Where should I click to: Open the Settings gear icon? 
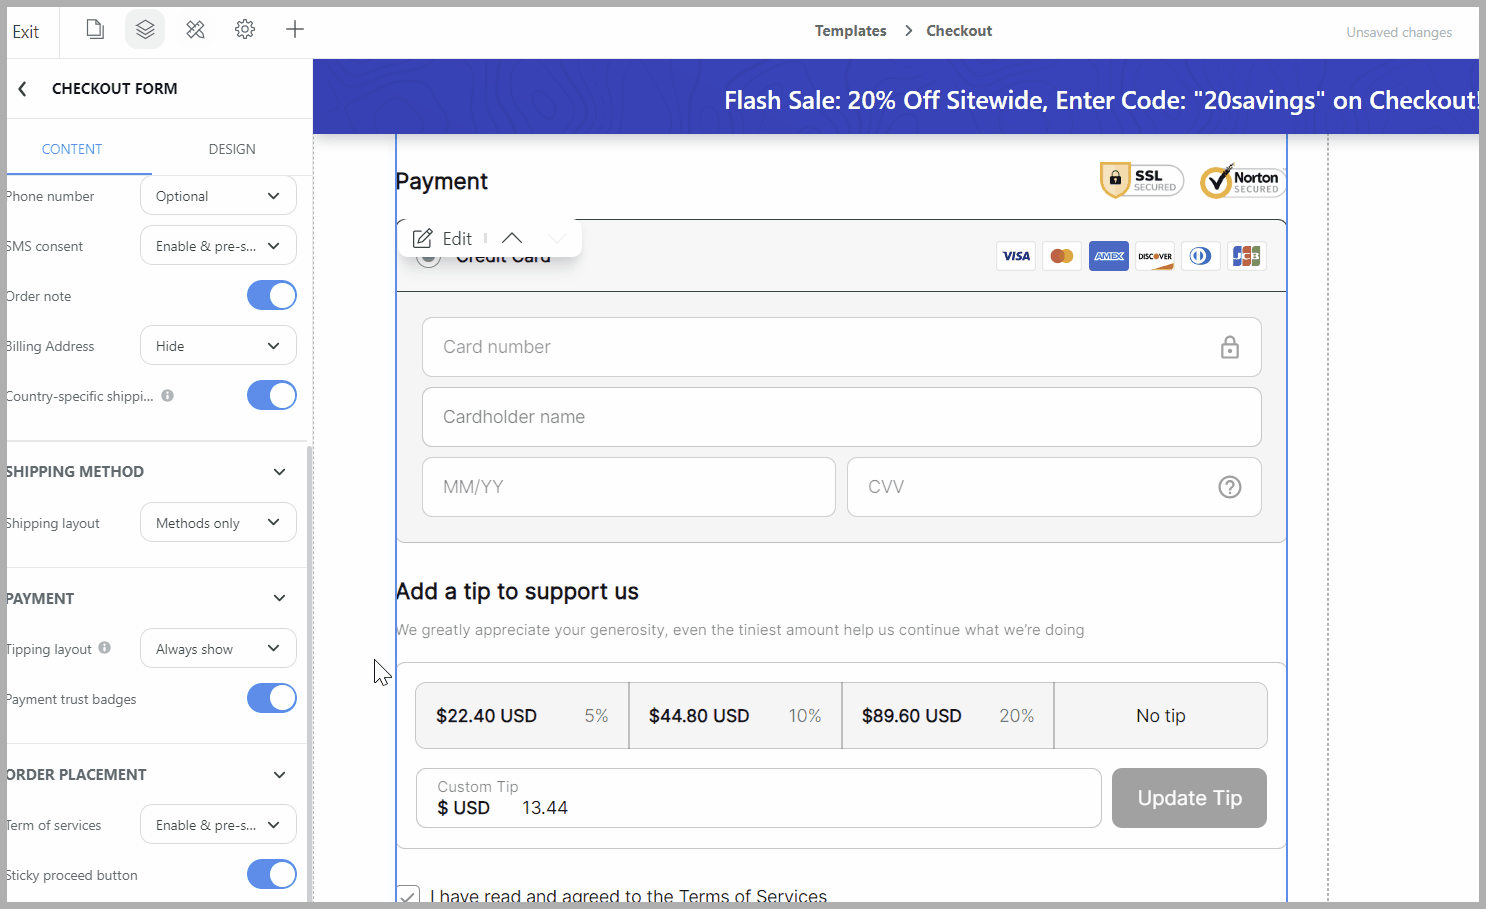[x=245, y=30]
